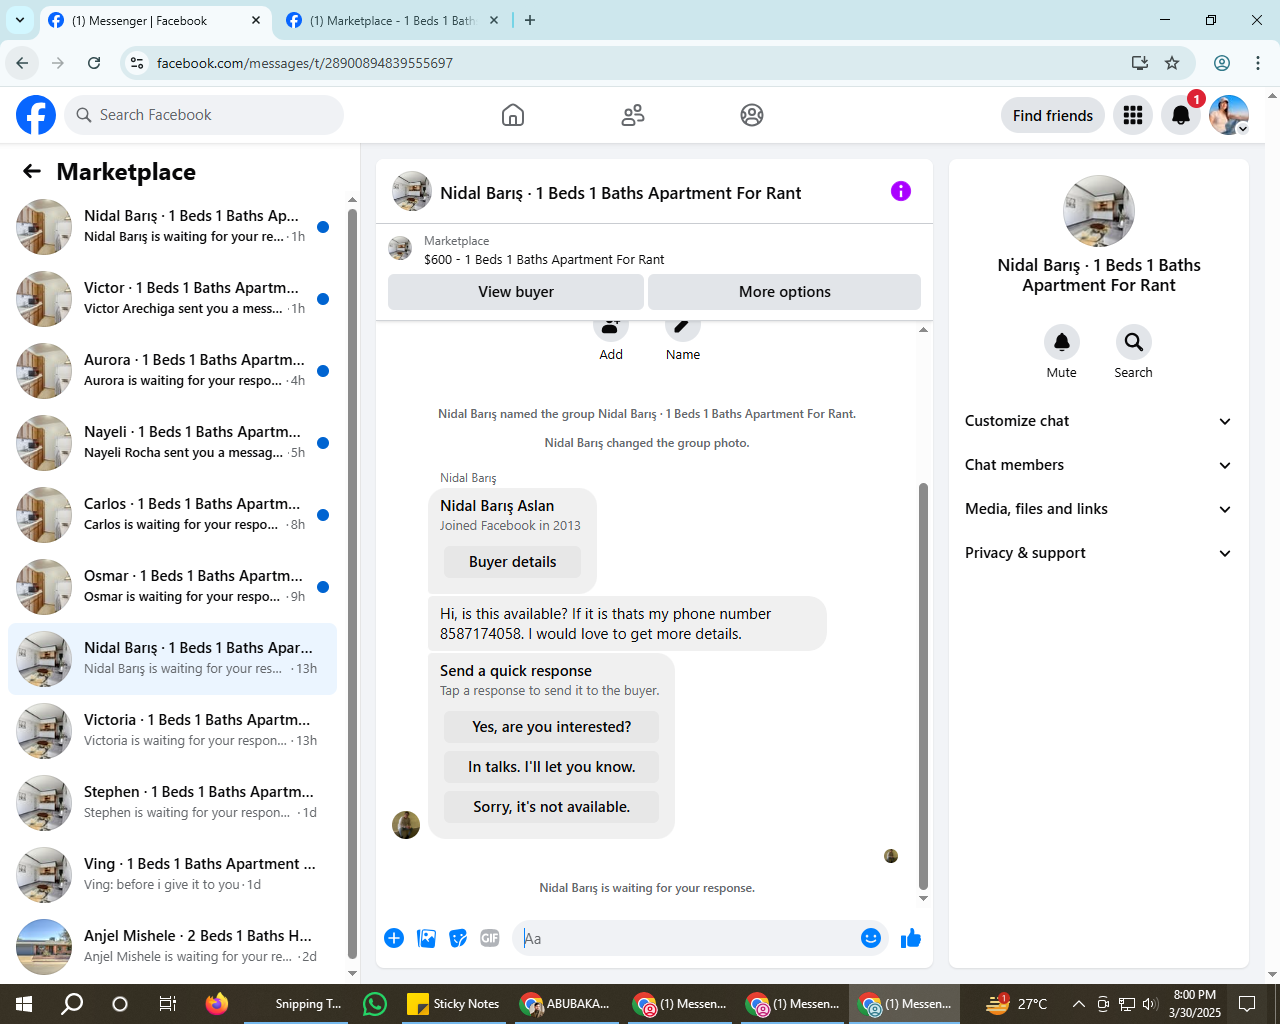Viewport: 1280px width, 1024px height.
Task: Click the Aa message input box
Action: (x=686, y=938)
